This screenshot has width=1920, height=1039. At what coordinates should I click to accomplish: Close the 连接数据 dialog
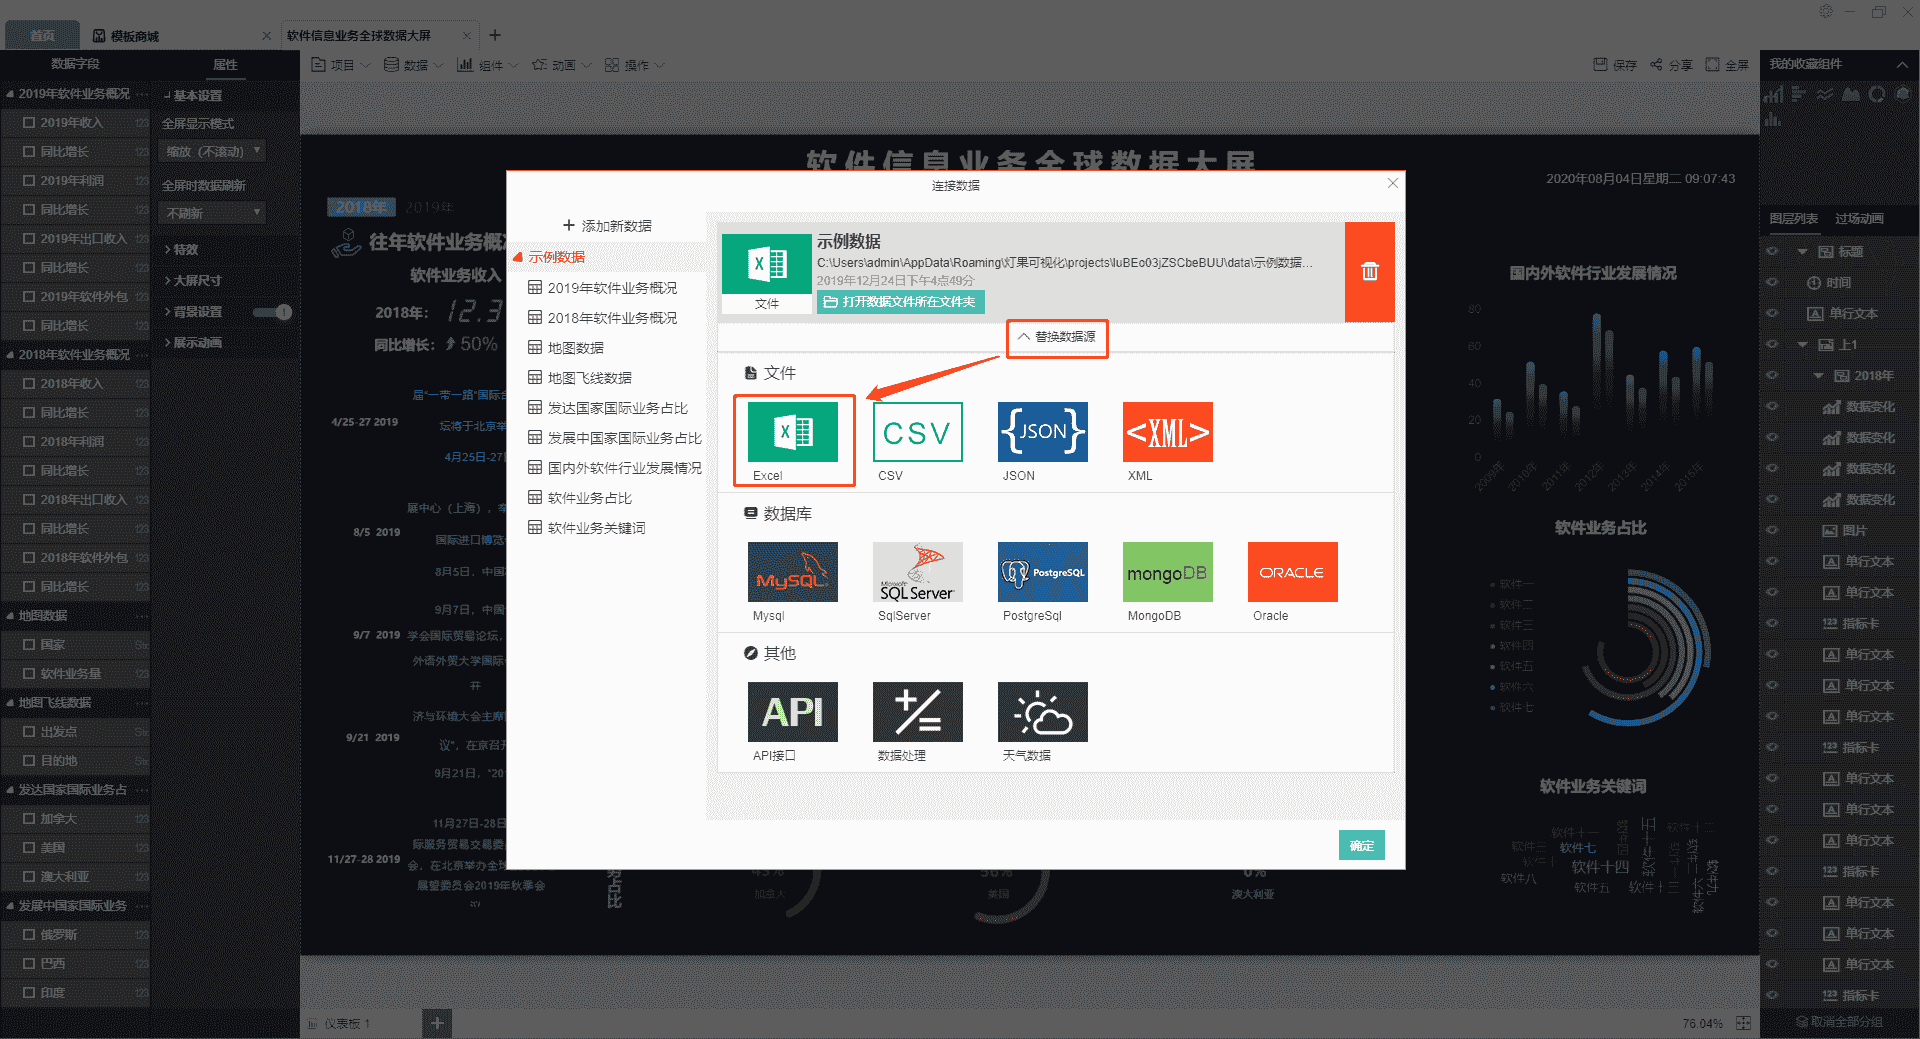pos(1393,183)
